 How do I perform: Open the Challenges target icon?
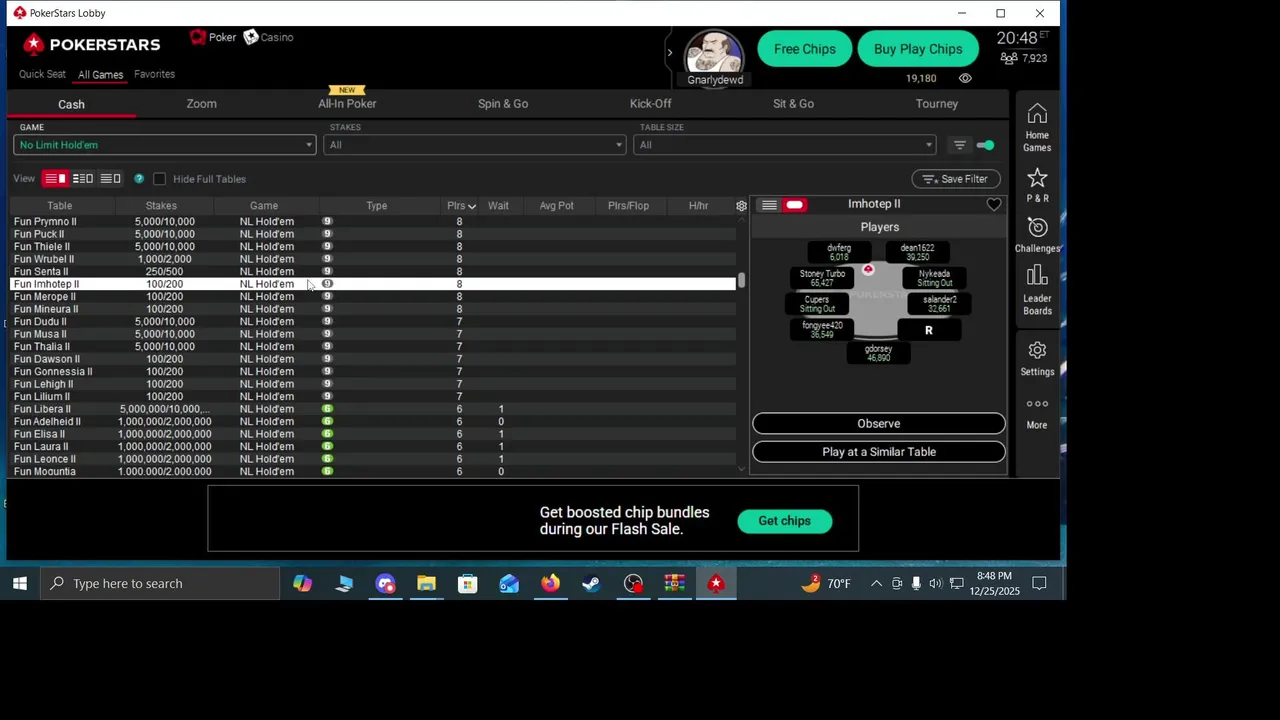click(x=1037, y=235)
